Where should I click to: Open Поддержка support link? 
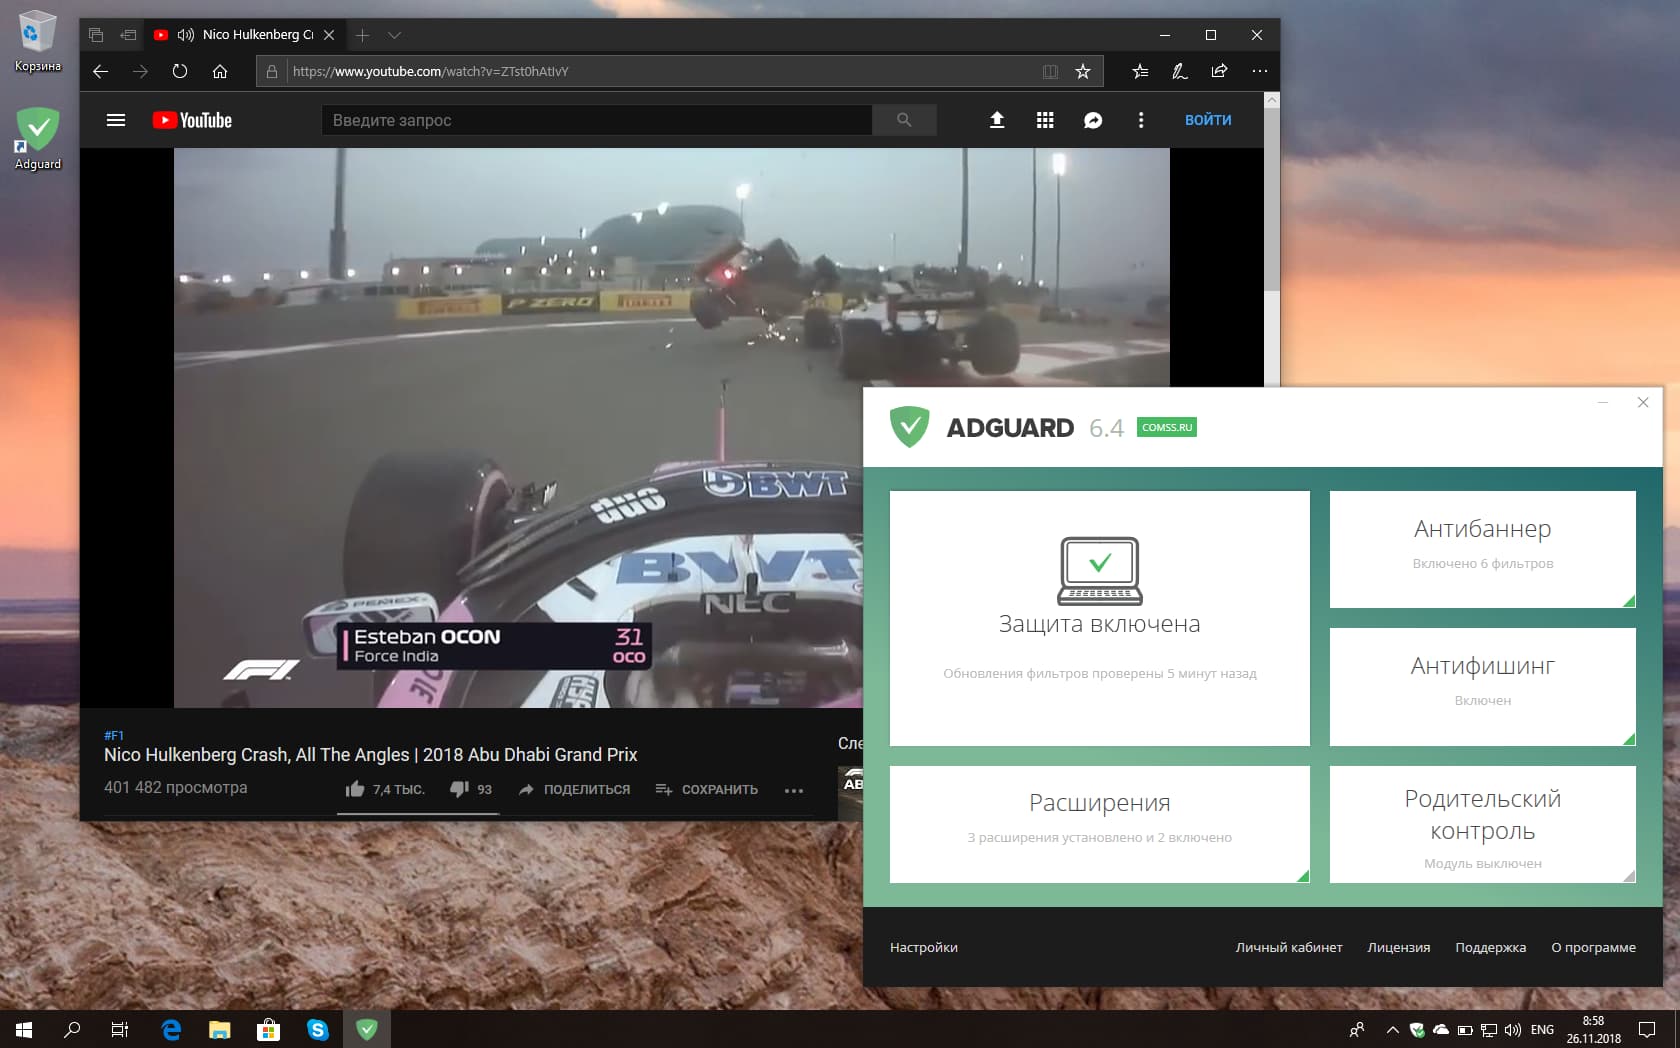(x=1490, y=947)
